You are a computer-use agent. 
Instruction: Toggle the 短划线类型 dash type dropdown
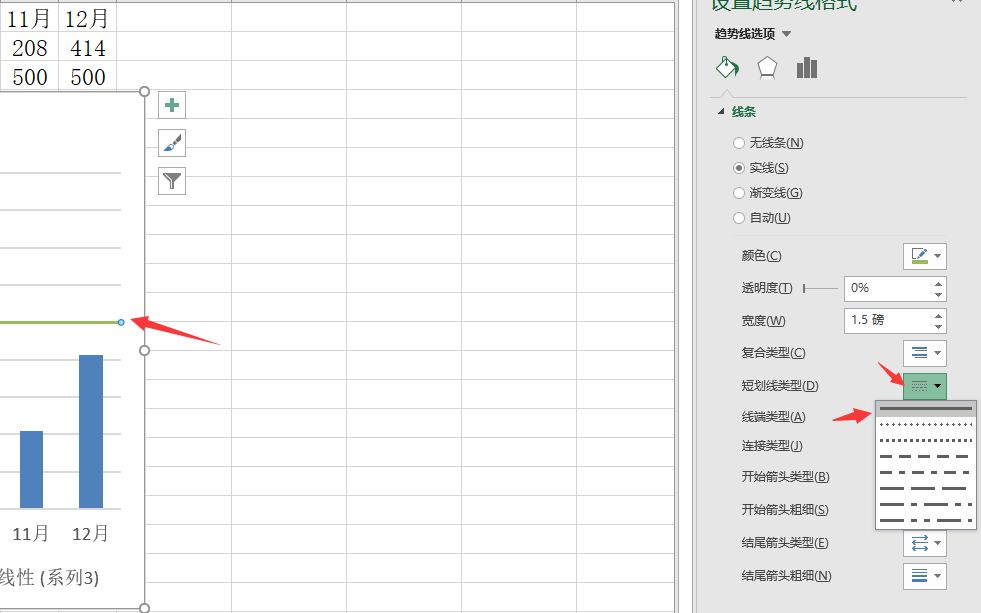pyautogui.click(x=925, y=386)
